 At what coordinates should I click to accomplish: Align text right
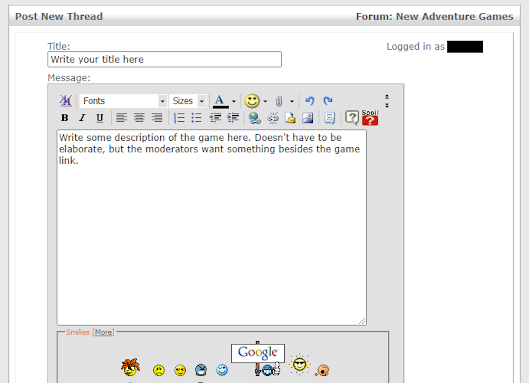(157, 118)
